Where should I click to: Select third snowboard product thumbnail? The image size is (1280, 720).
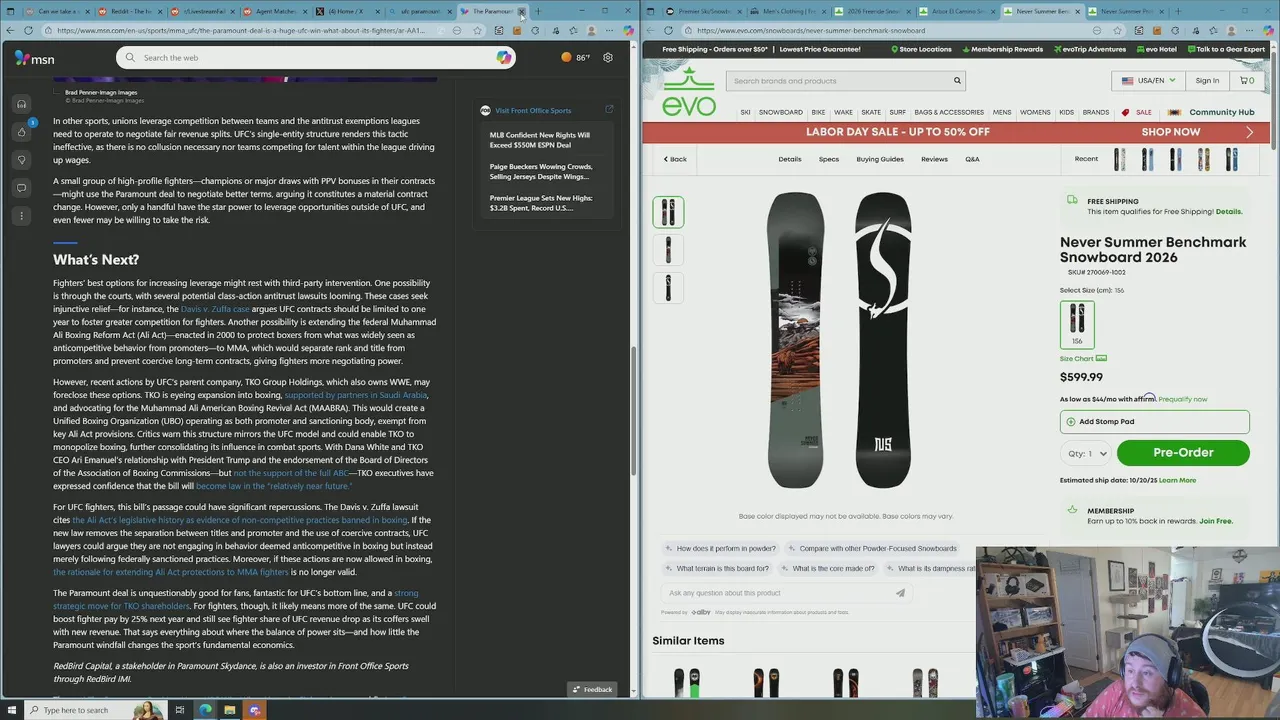point(668,288)
